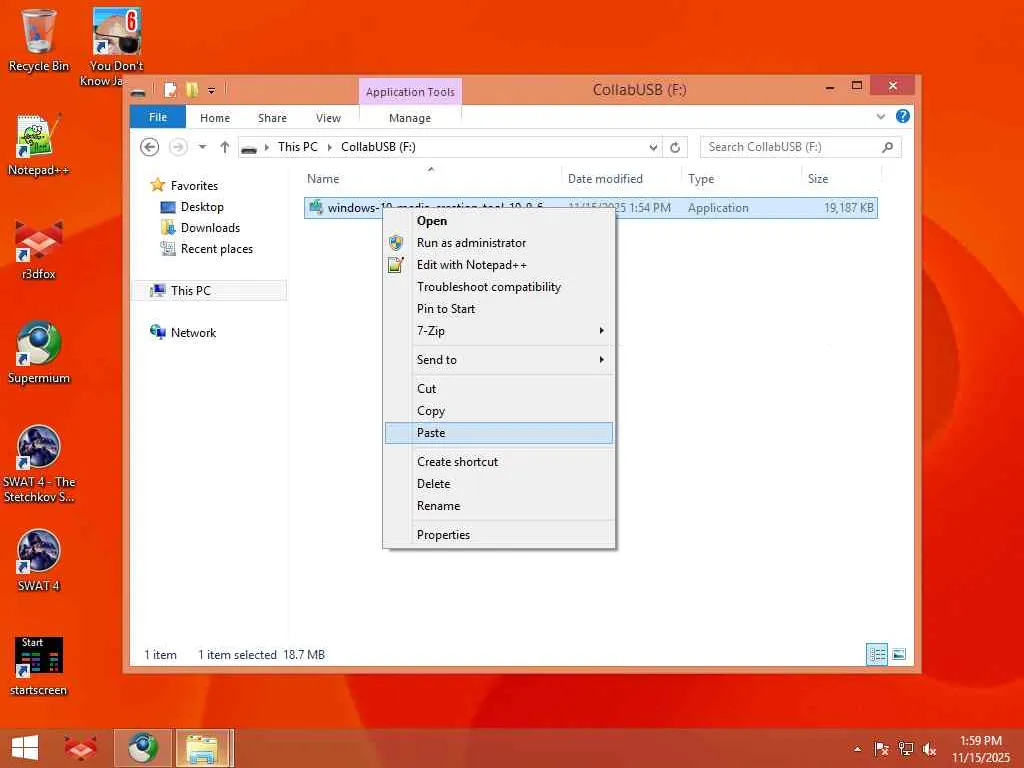Screen dimensions: 1024x768
Task: Choose Cut in the context menu
Action: (x=499, y=389)
